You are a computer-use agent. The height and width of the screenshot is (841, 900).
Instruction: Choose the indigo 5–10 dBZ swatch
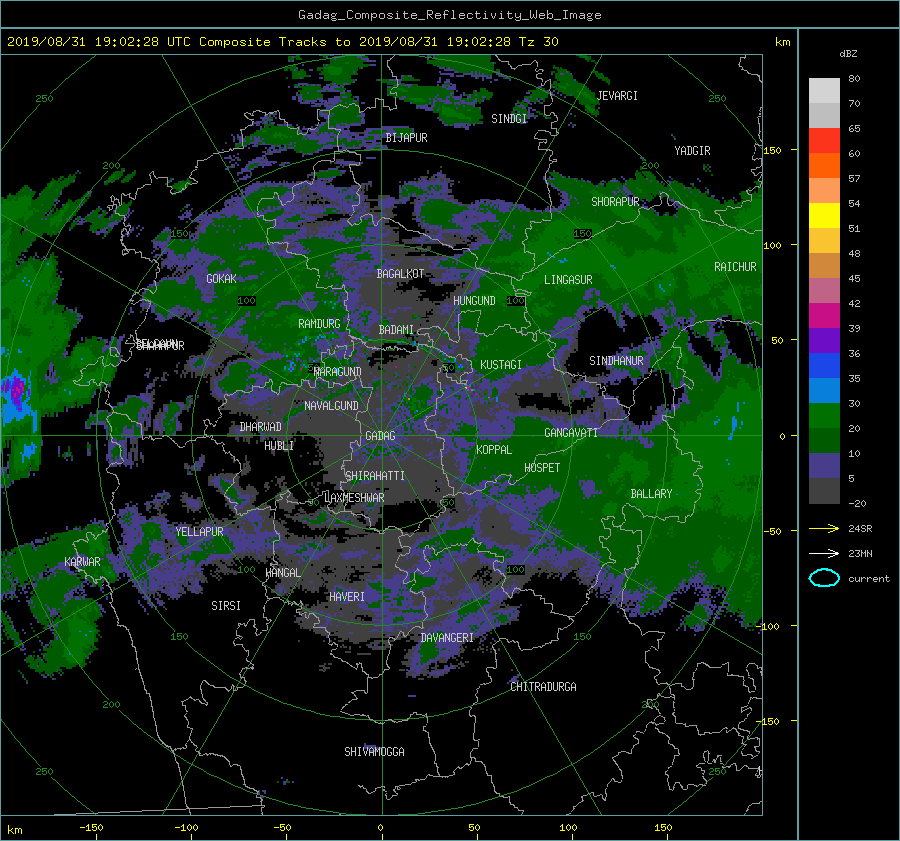[824, 466]
